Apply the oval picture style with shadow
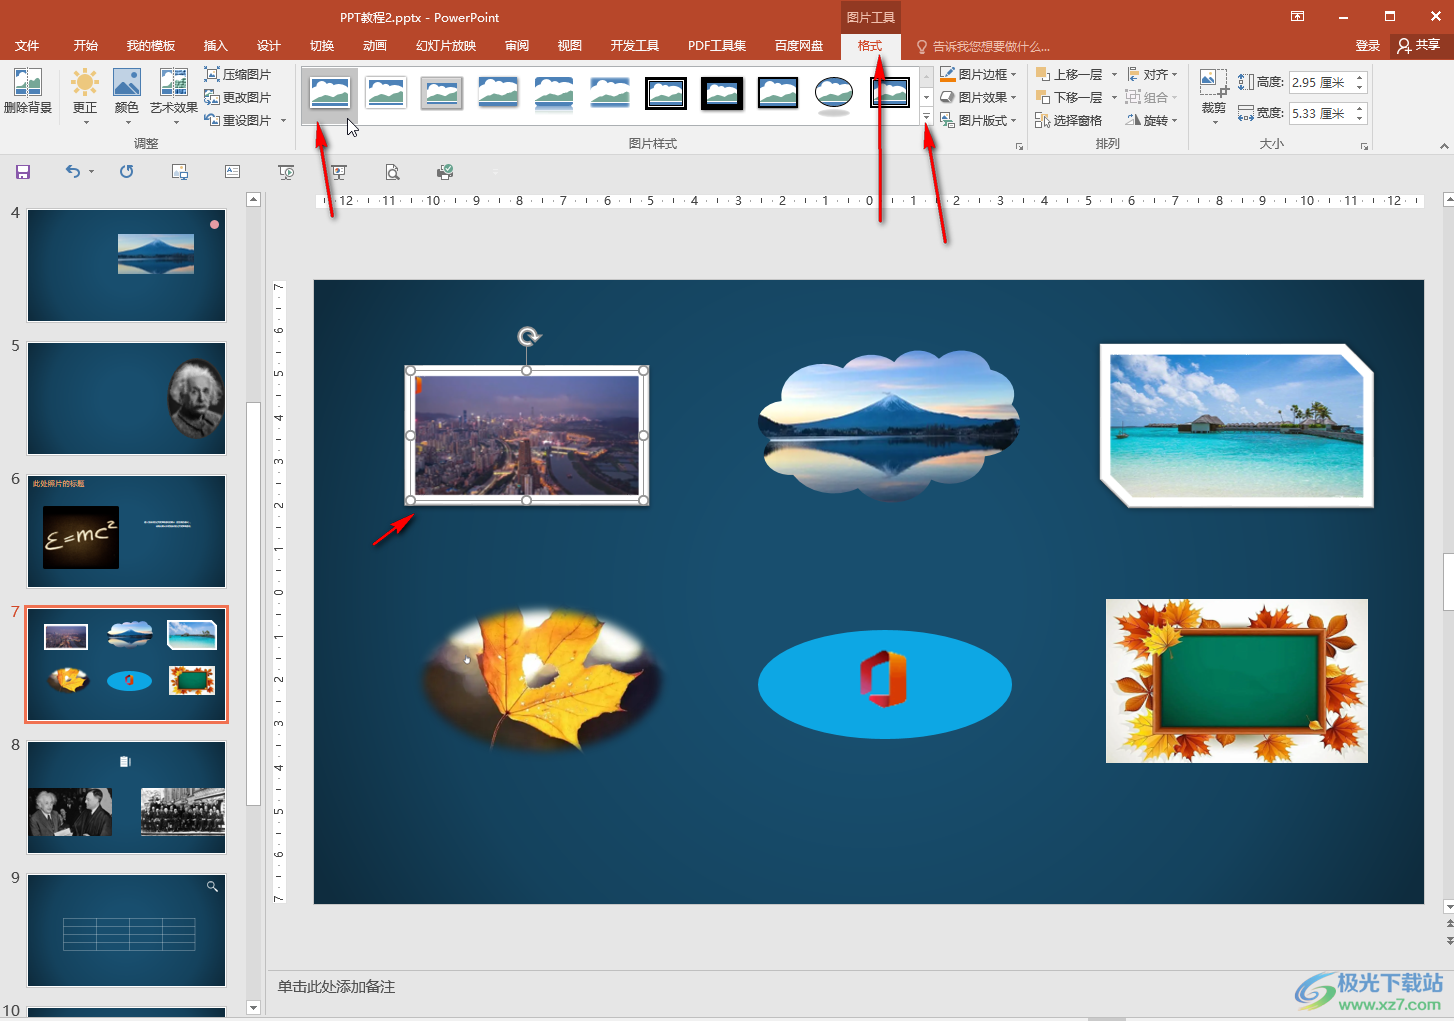This screenshot has height=1021, width=1454. click(x=834, y=94)
